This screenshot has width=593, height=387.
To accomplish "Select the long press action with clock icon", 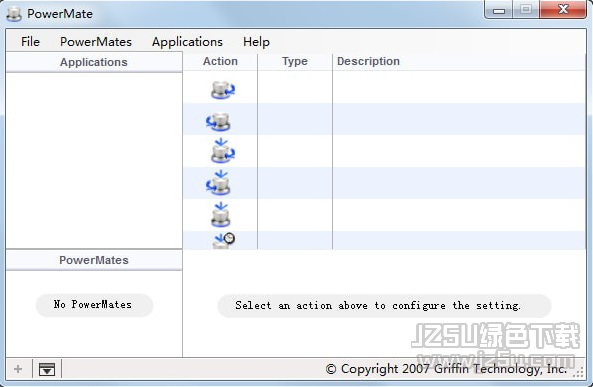I will point(224,241).
